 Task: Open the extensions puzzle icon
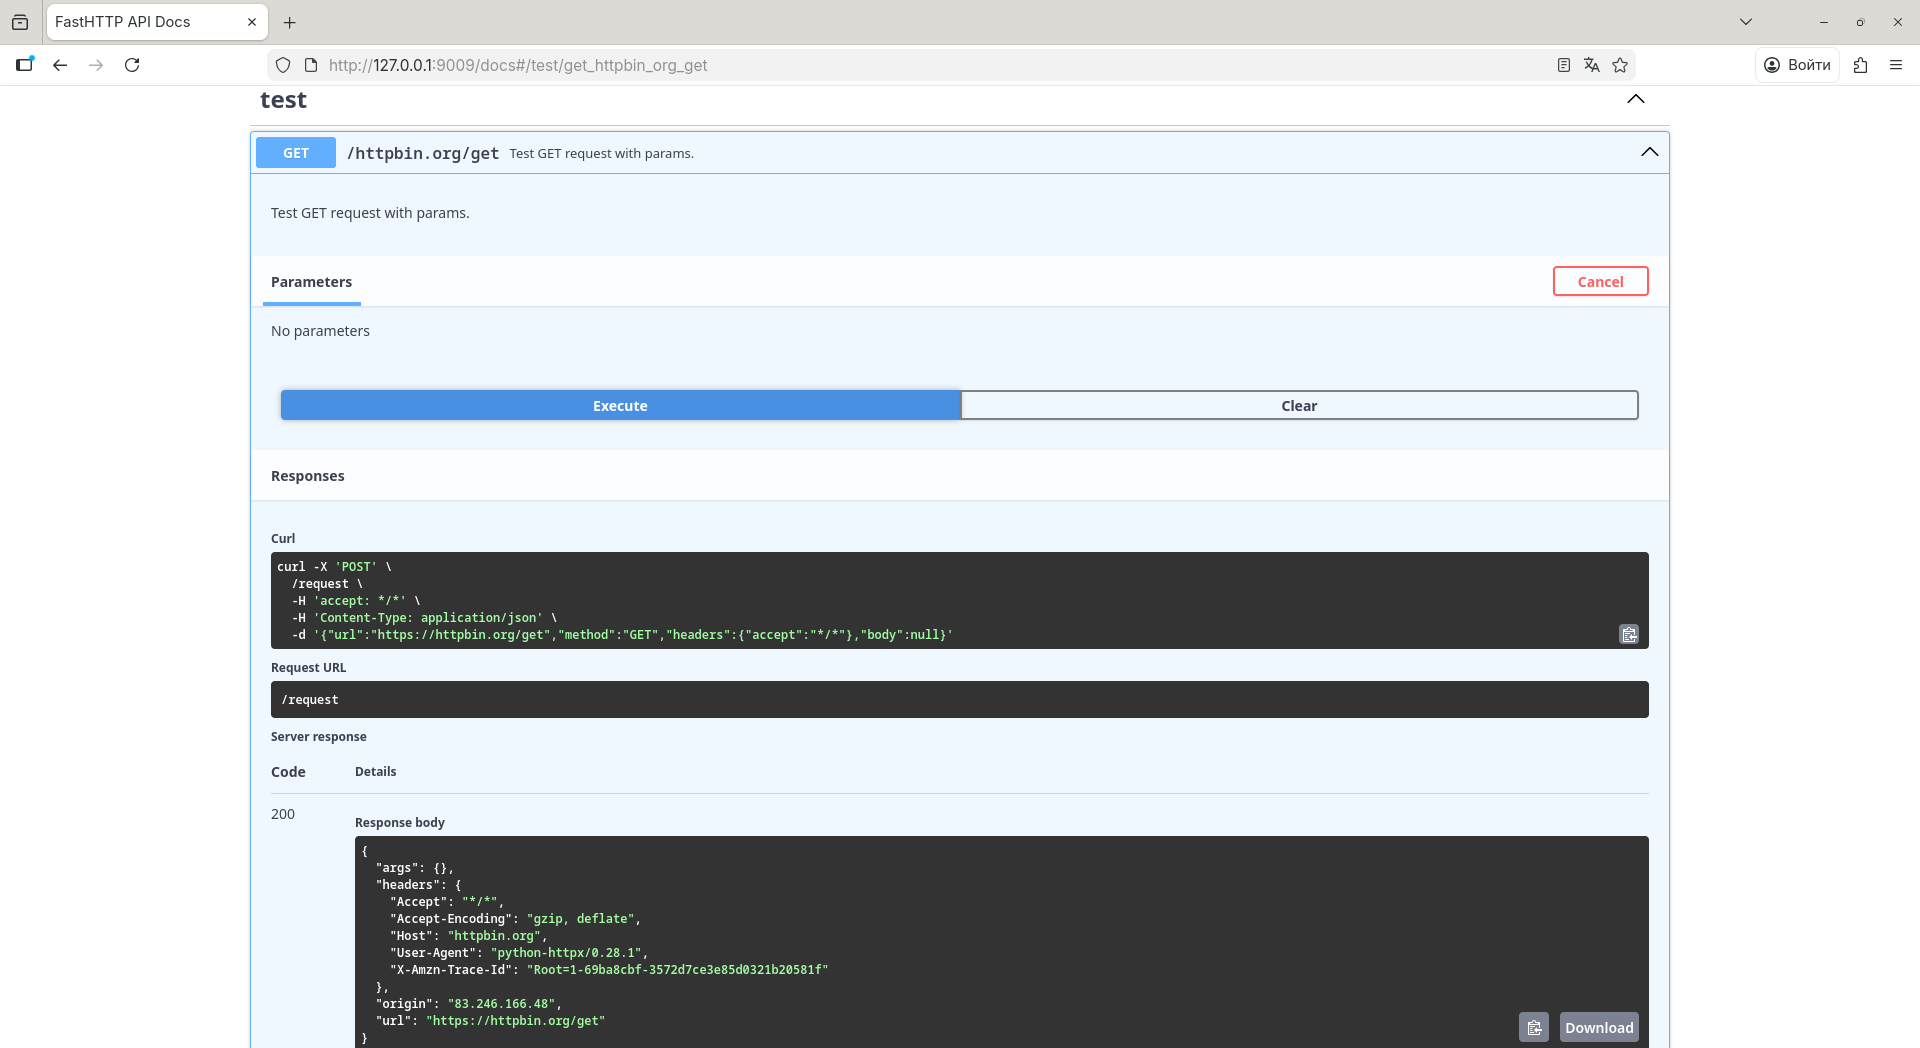(x=1860, y=65)
